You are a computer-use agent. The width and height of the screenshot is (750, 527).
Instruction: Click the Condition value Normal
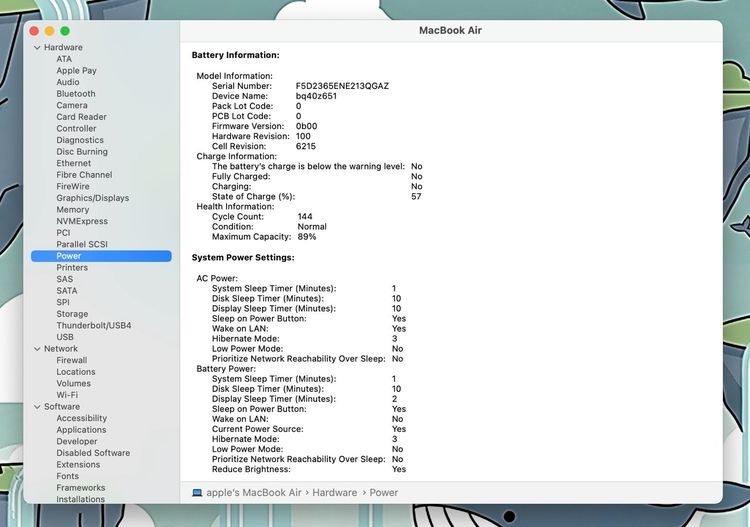[x=312, y=227]
